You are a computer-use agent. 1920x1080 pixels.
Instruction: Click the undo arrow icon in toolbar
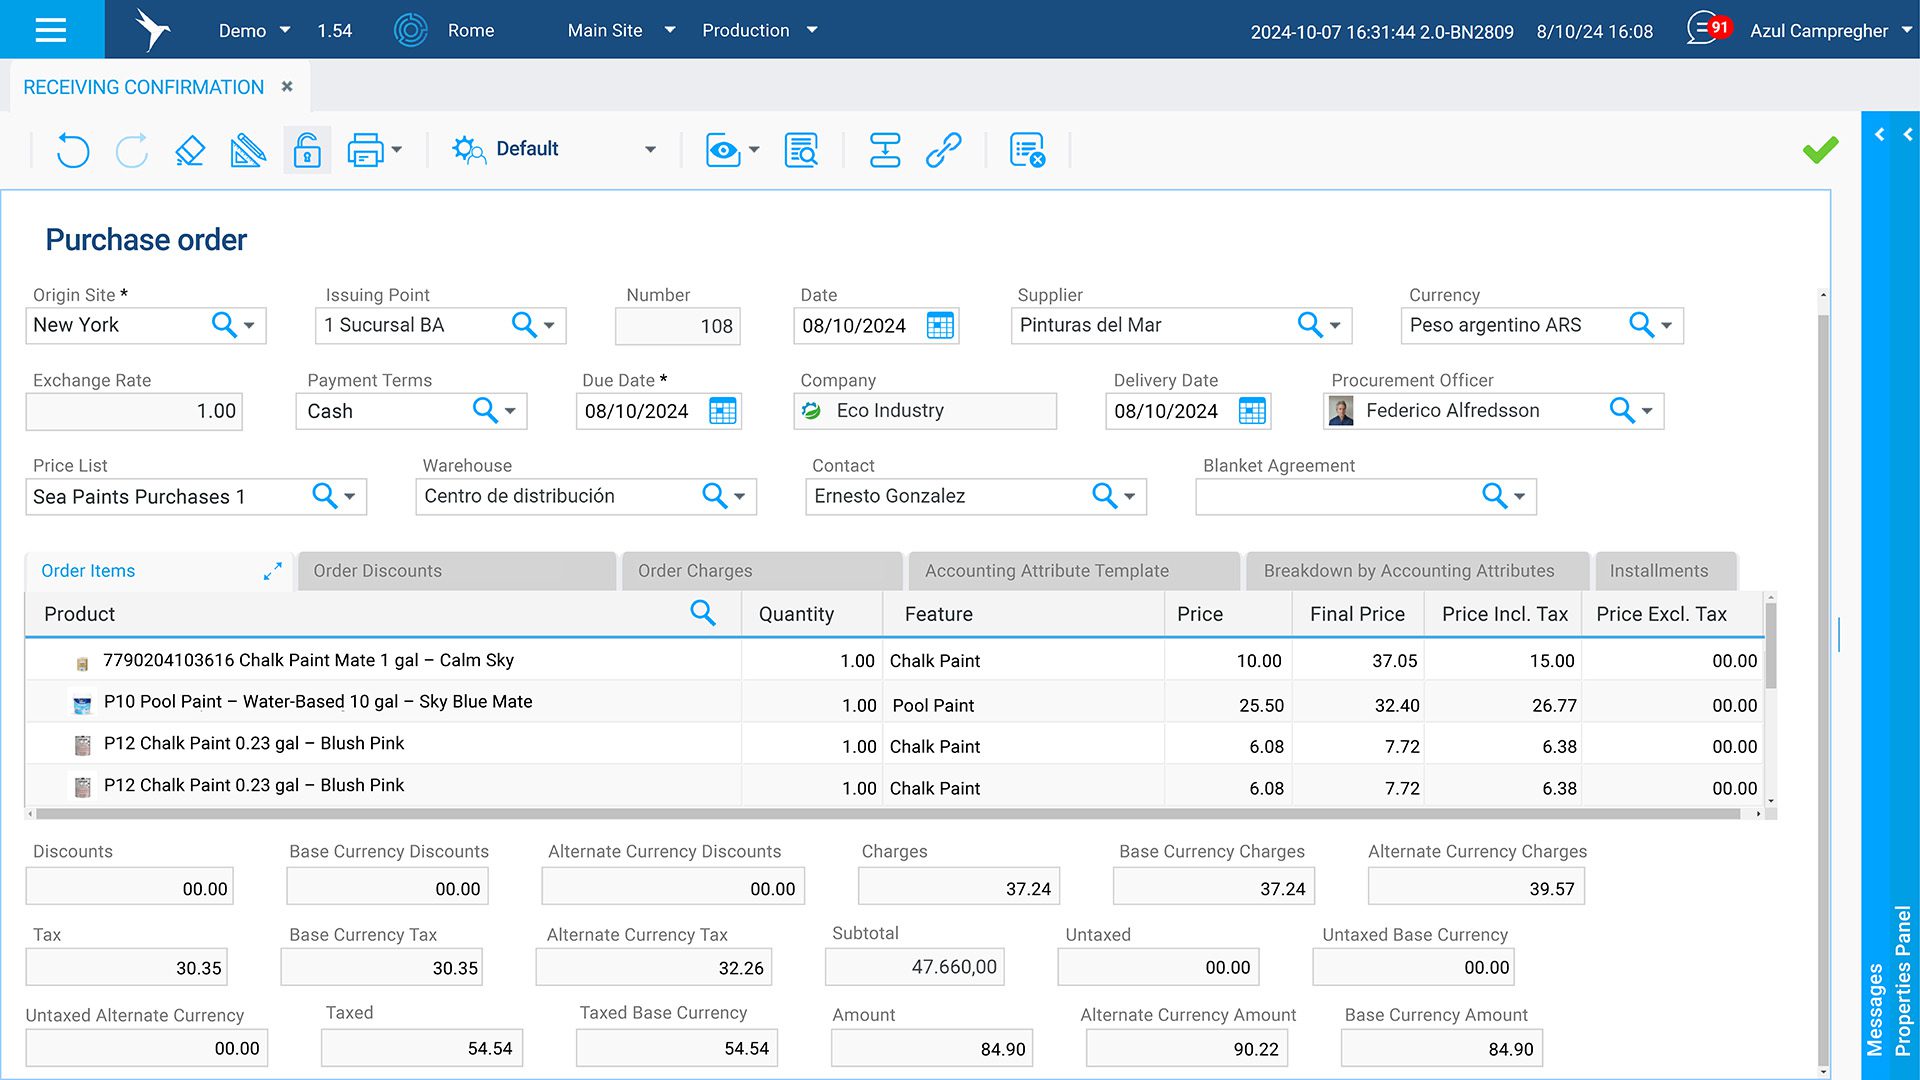point(72,150)
